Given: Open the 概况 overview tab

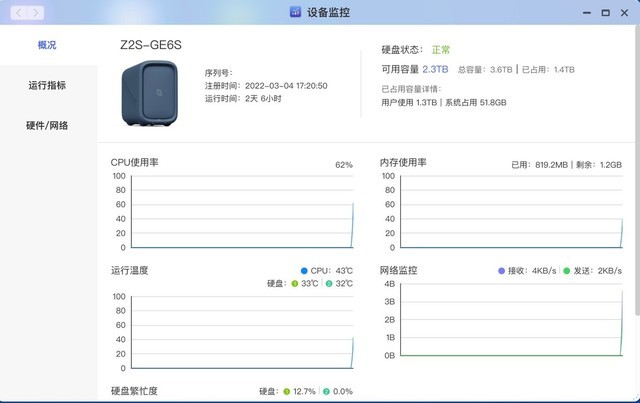Looking at the screenshot, I should 47,45.
